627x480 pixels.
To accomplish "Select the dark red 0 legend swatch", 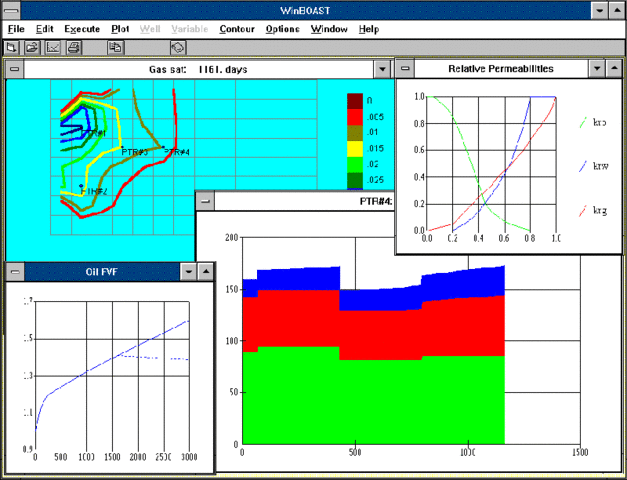I will (x=355, y=101).
